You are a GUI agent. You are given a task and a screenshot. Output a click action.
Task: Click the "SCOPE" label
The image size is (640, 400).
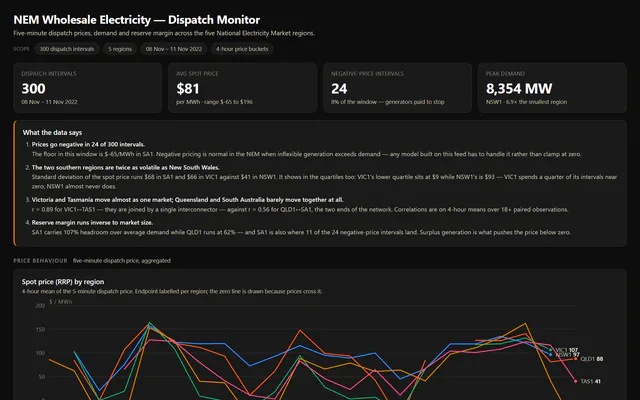(x=21, y=49)
